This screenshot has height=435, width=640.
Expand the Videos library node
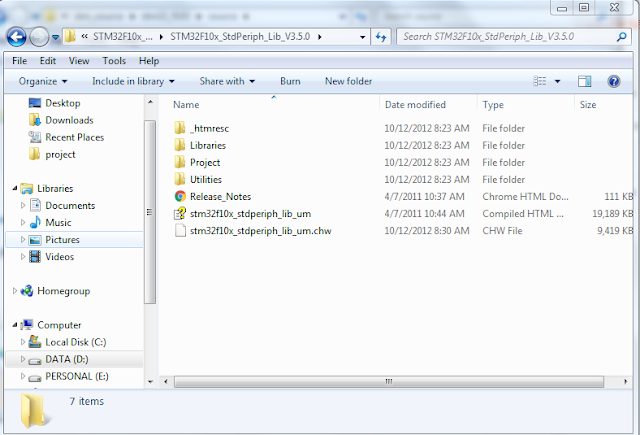[x=23, y=257]
